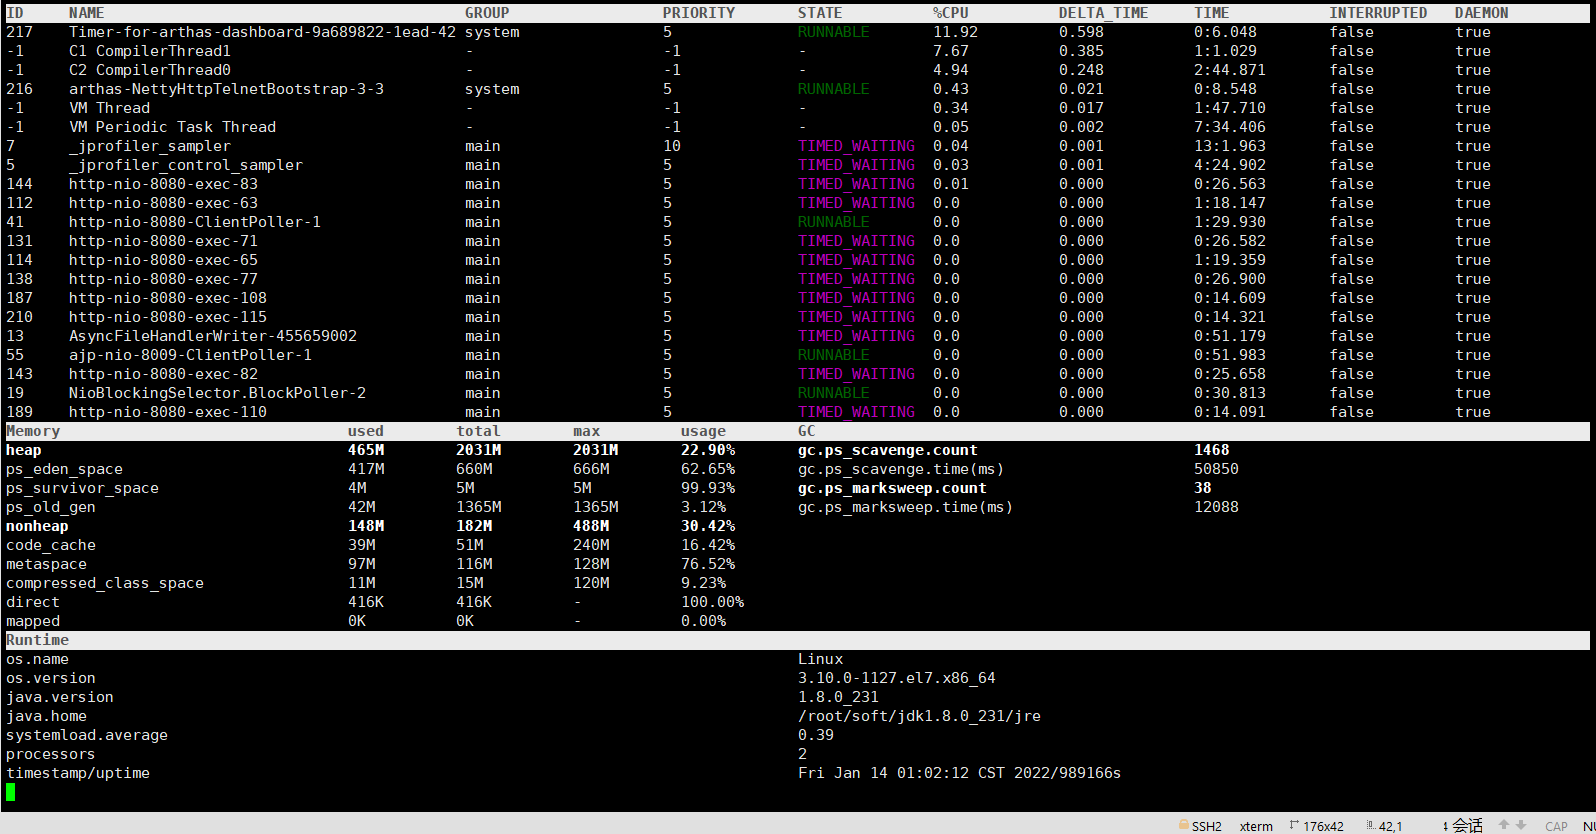1596x834 pixels.
Task: Click the compressed_class_space row label
Action: point(105,583)
